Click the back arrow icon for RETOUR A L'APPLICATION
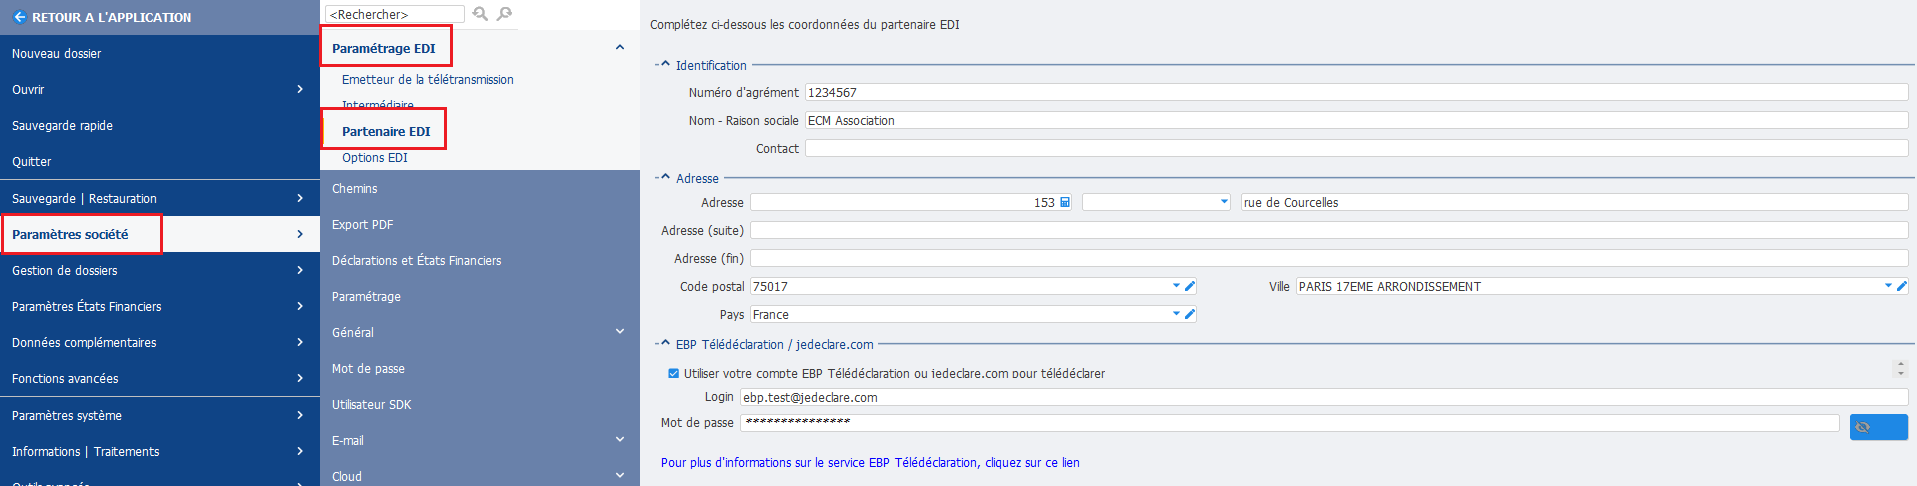The width and height of the screenshot is (1917, 486). pyautogui.click(x=19, y=17)
